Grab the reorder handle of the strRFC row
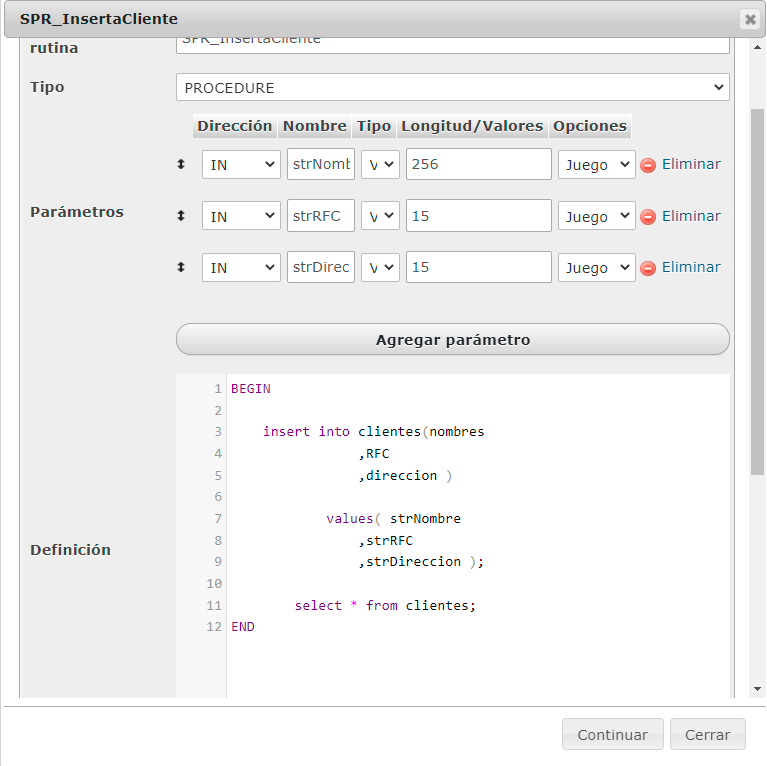Image resolution: width=767 pixels, height=766 pixels. point(181,216)
